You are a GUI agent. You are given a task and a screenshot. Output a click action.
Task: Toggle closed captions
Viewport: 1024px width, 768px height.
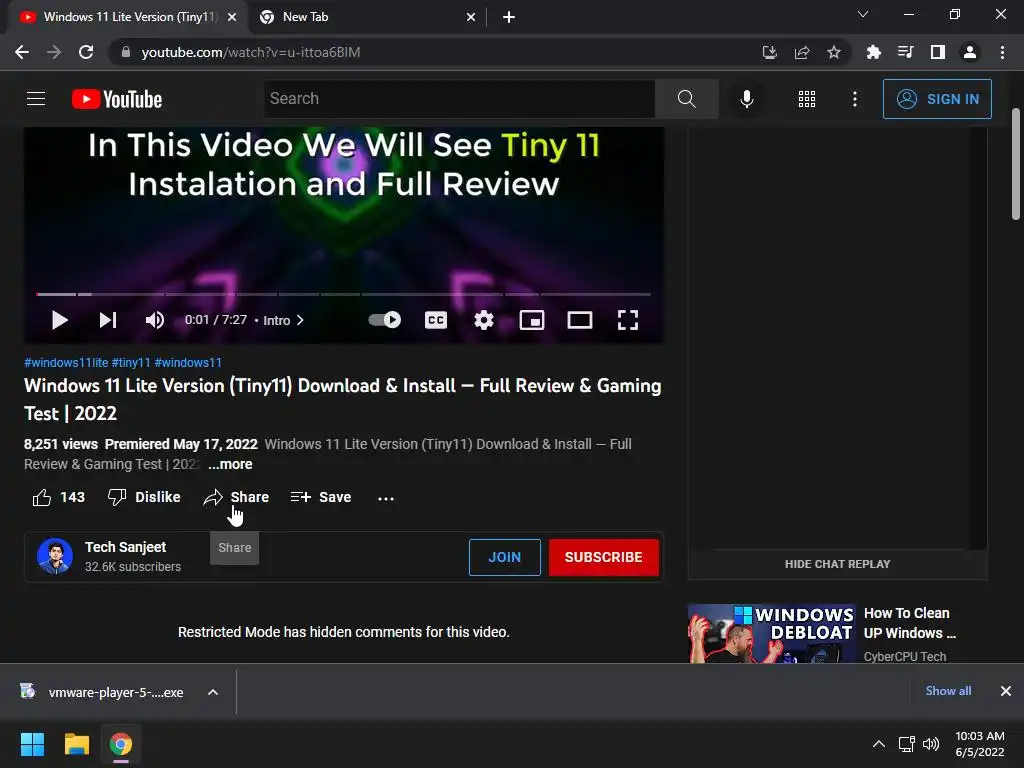click(x=436, y=320)
